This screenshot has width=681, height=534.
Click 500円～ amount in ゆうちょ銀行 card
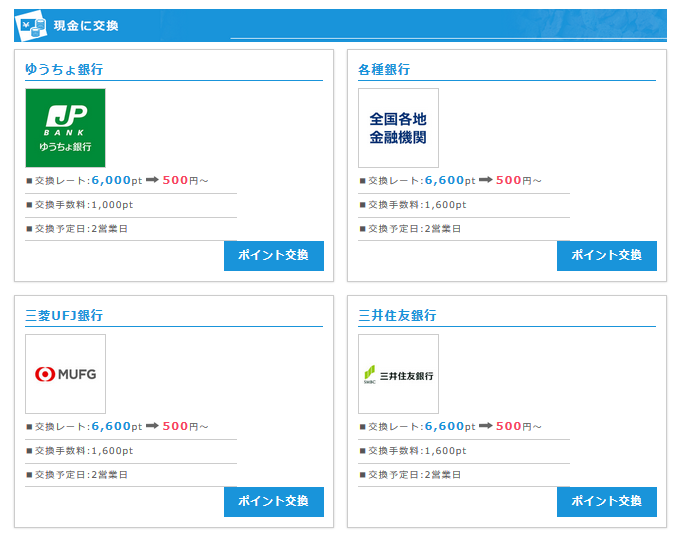[x=185, y=180]
